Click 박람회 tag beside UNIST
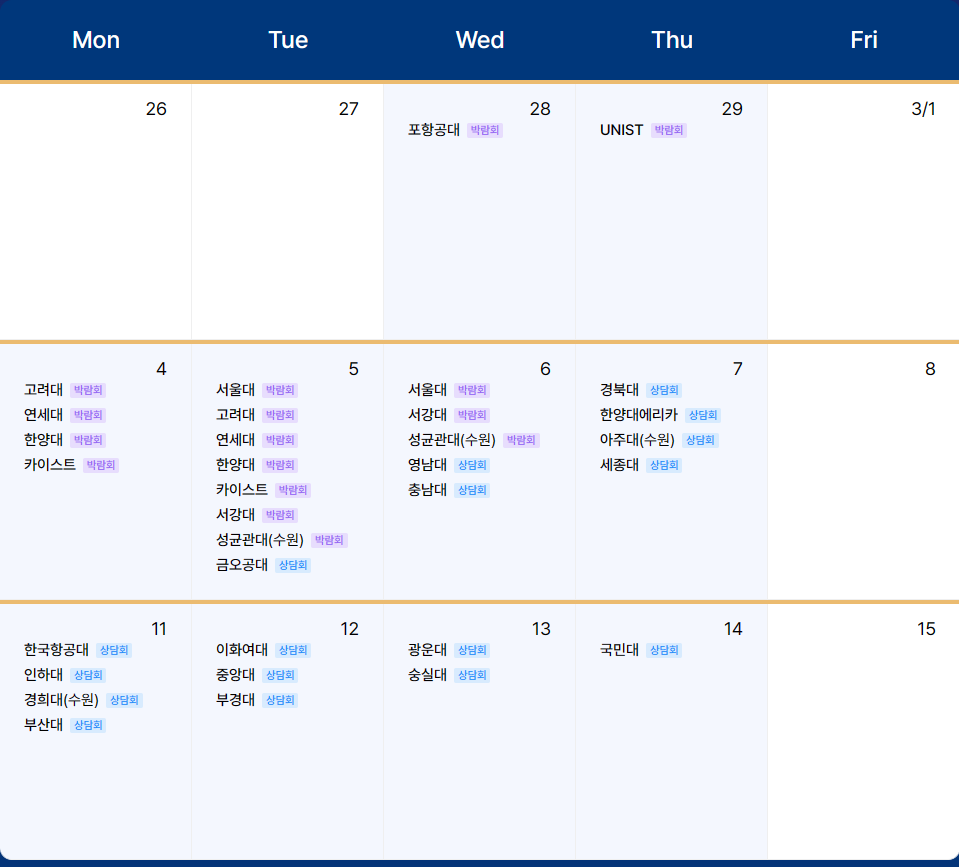Viewport: 959px width, 867px height. click(x=668, y=130)
